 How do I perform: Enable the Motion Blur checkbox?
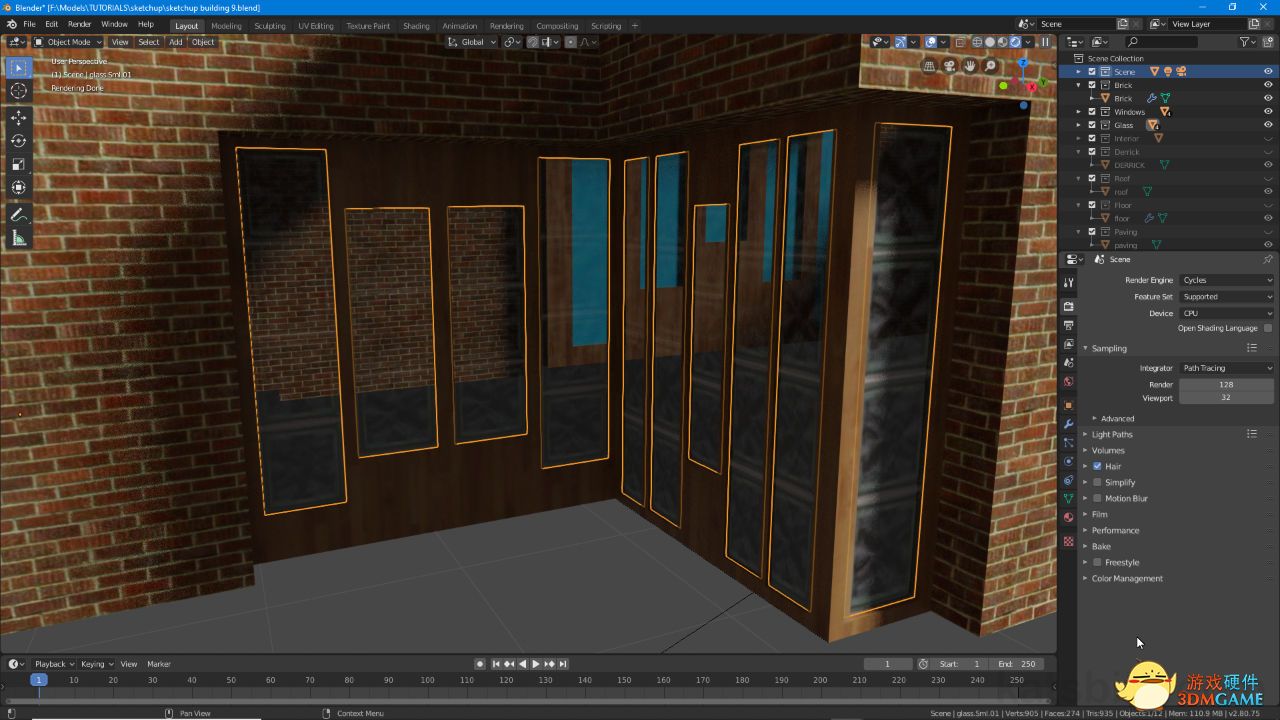pyautogui.click(x=1097, y=498)
